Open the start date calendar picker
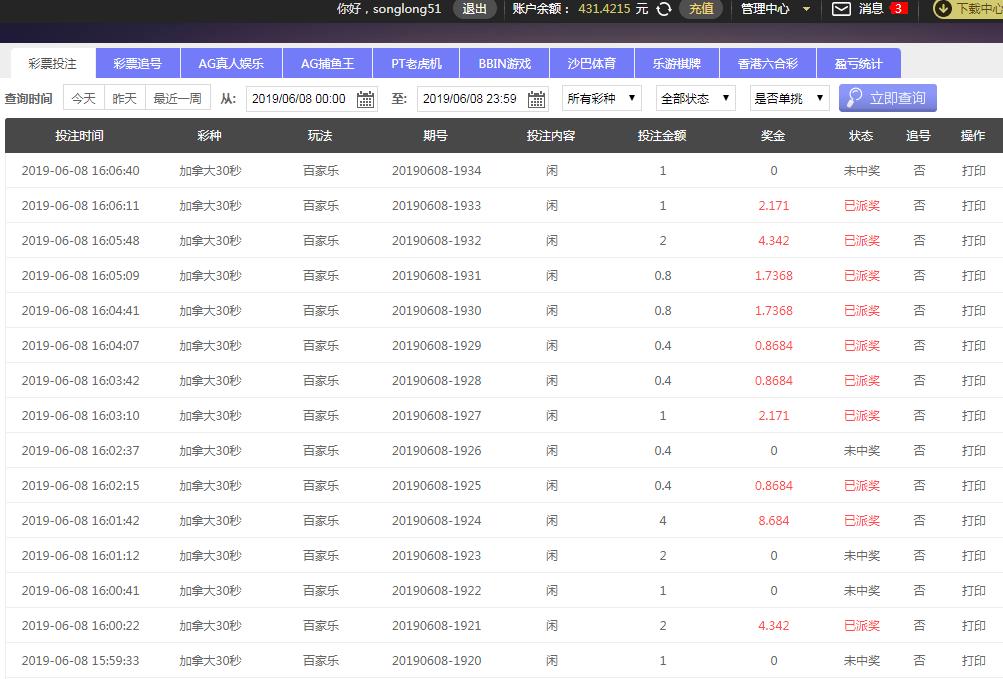1003x679 pixels. (365, 99)
